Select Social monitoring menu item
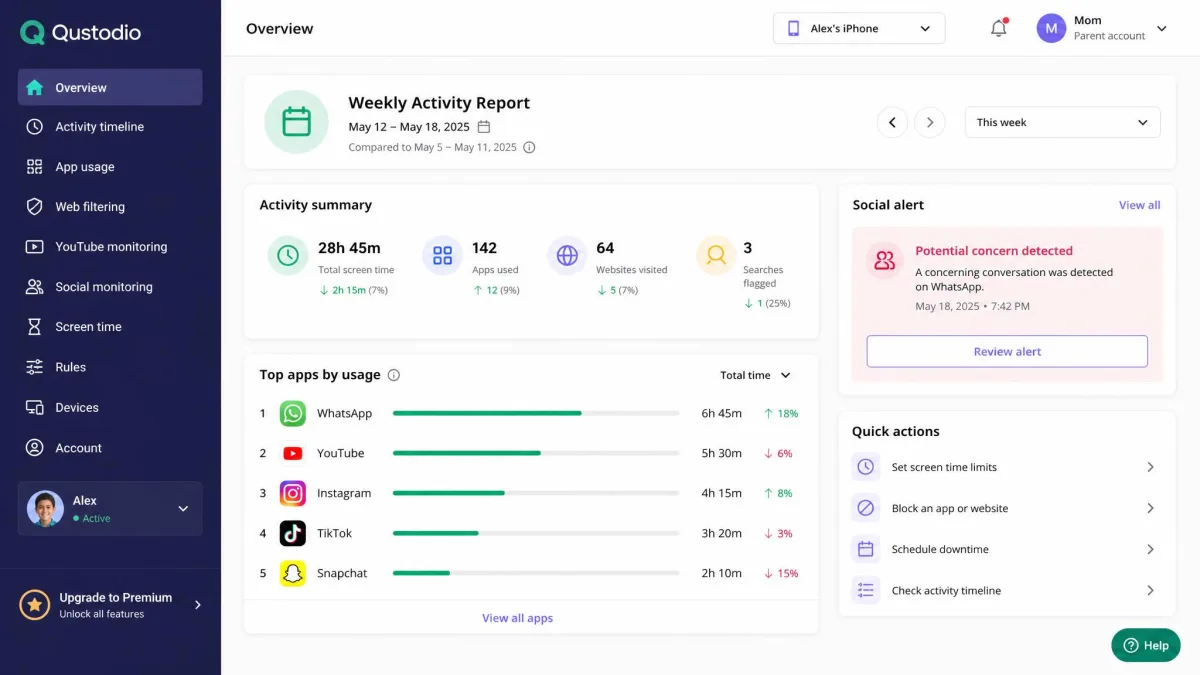The width and height of the screenshot is (1200, 675). pyautogui.click(x=110, y=287)
